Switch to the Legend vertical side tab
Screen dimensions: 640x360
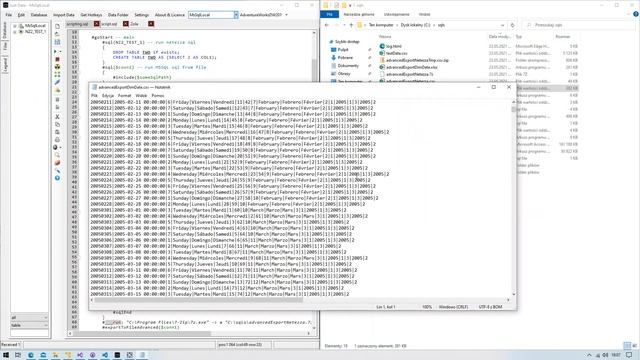5,65
